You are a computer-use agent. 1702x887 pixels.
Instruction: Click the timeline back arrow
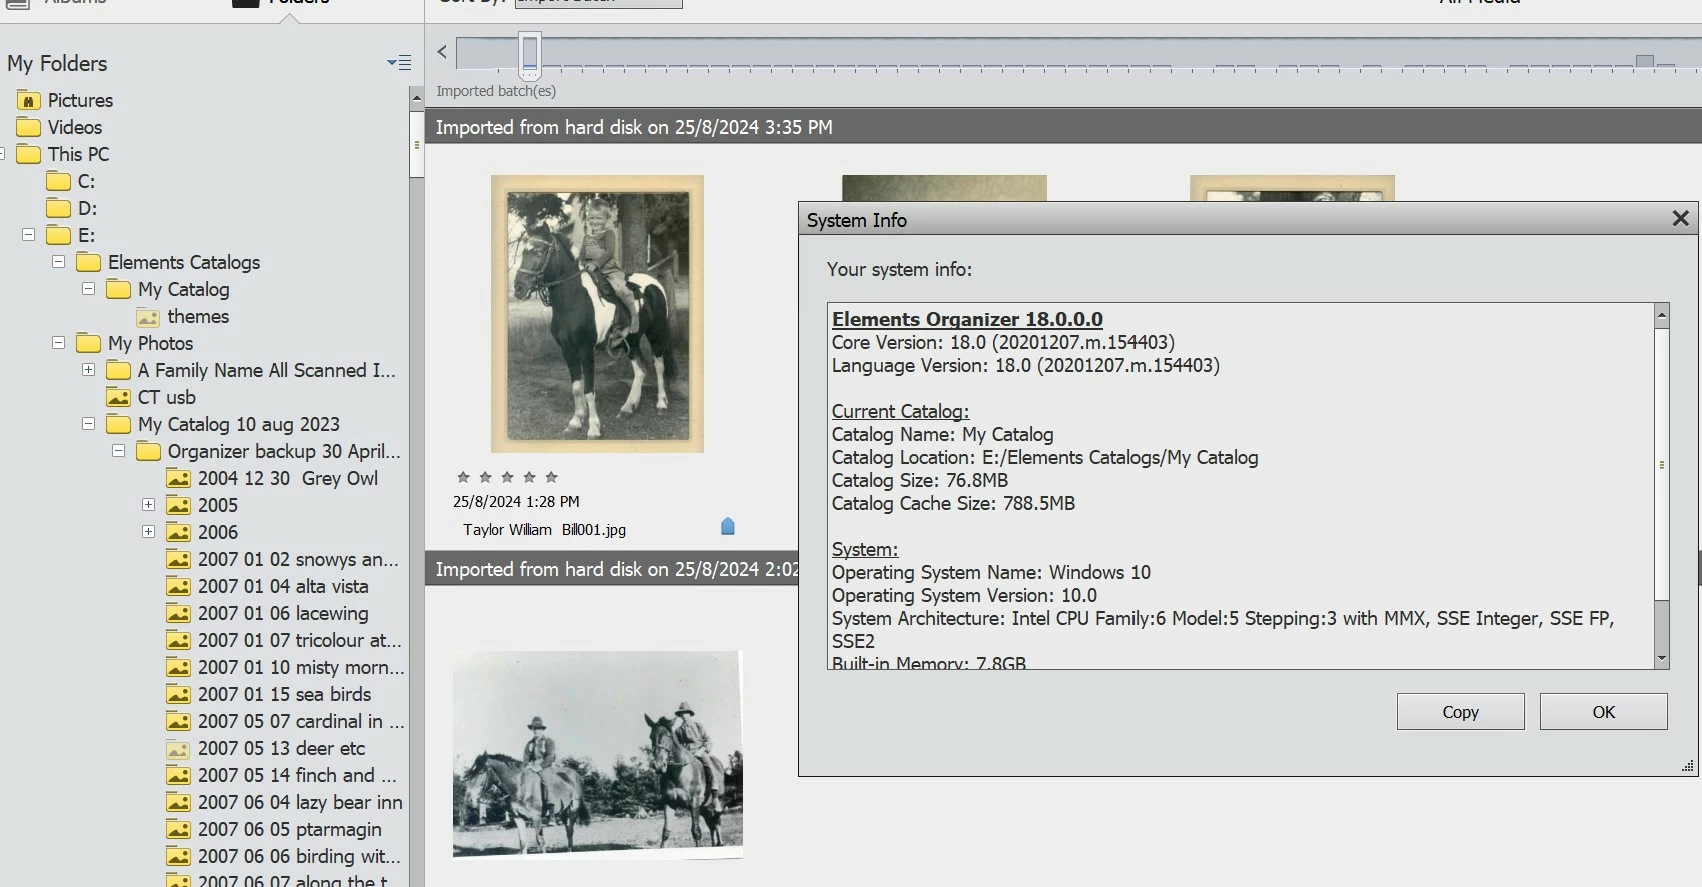pyautogui.click(x=442, y=52)
